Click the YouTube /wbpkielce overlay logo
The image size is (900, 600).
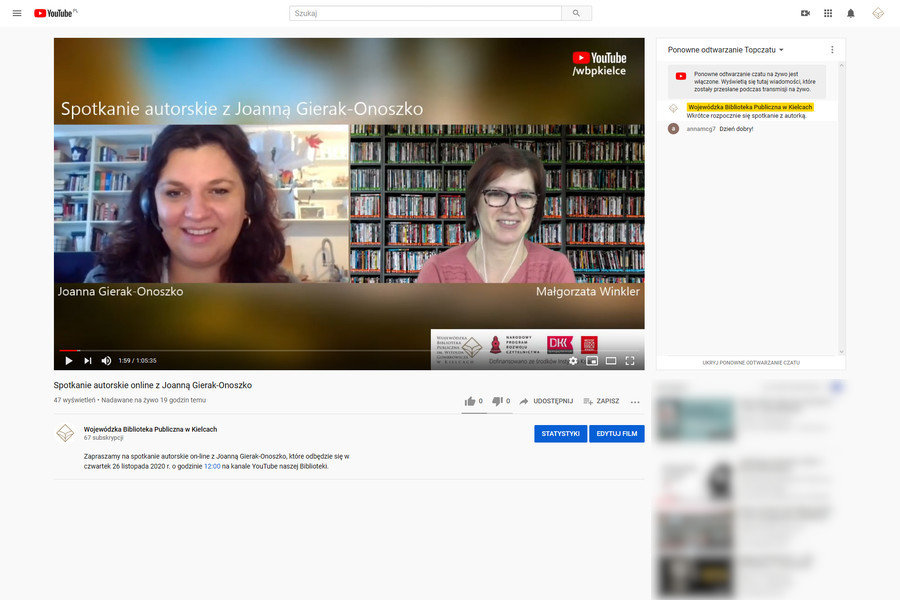click(x=599, y=64)
